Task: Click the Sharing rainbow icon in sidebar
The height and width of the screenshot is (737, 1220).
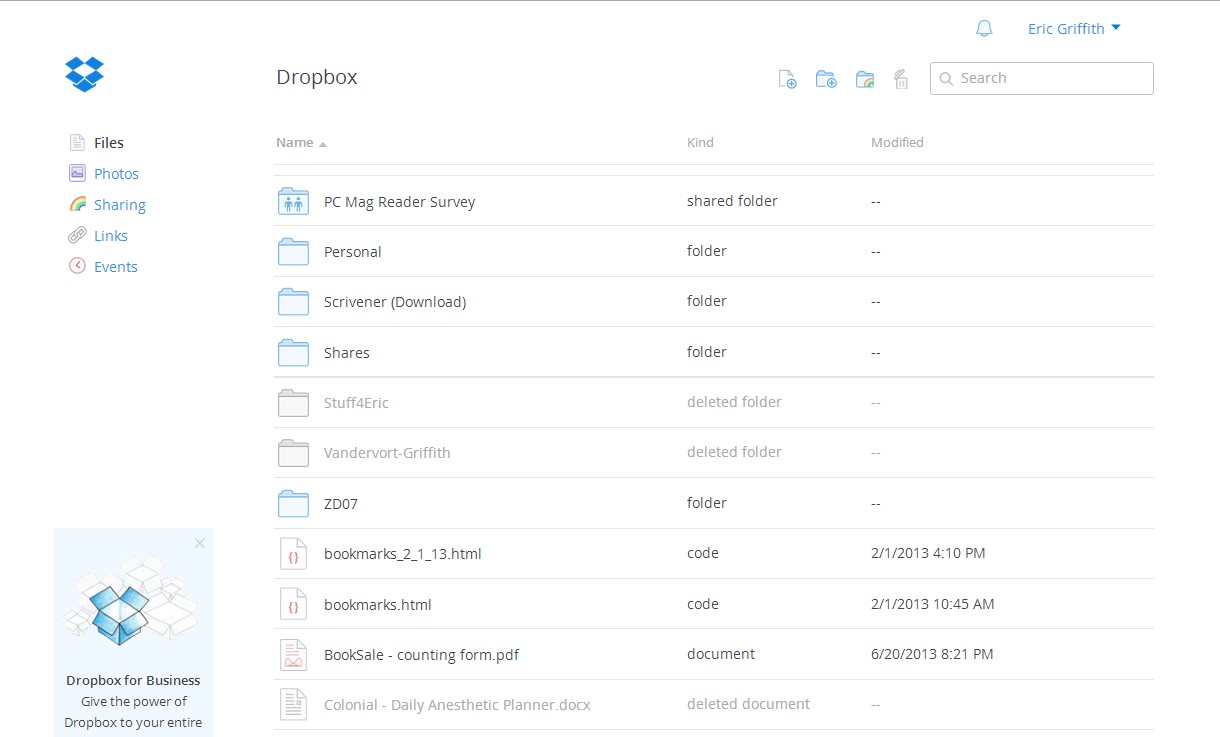Action: tap(77, 204)
